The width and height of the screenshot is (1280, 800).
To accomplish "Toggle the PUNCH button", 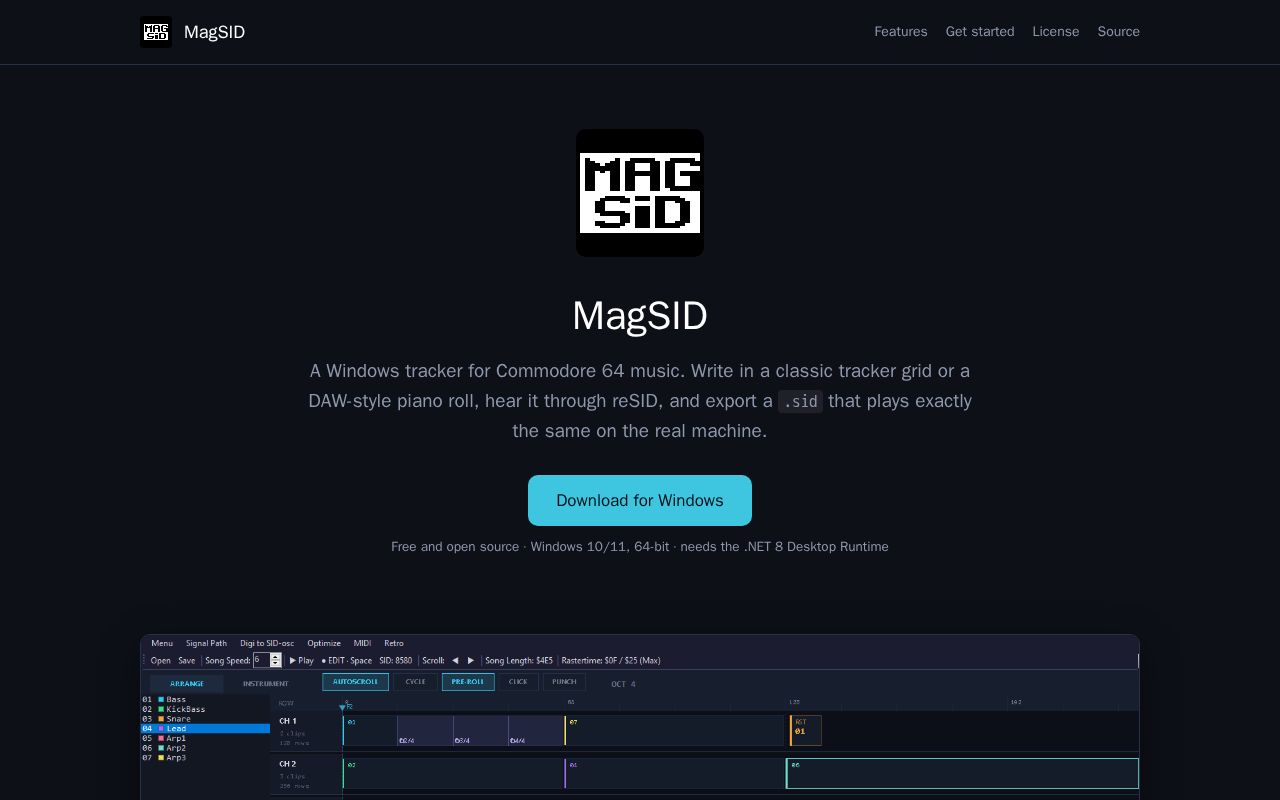I will tap(564, 682).
